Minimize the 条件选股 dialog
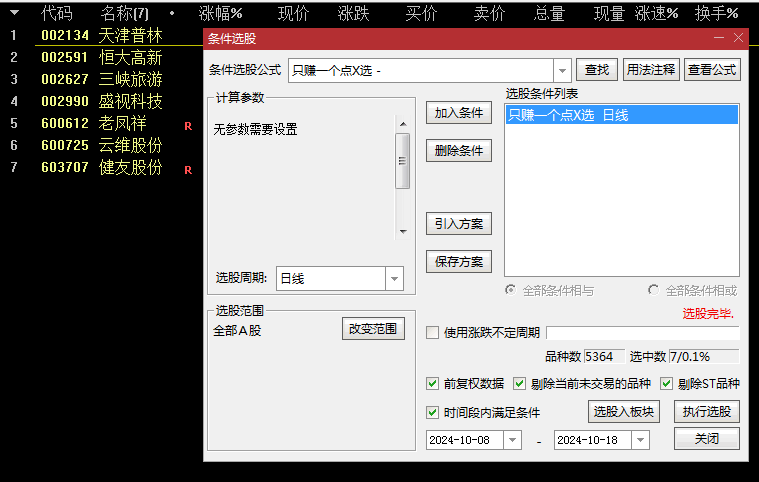The width and height of the screenshot is (759, 482). tap(719, 38)
